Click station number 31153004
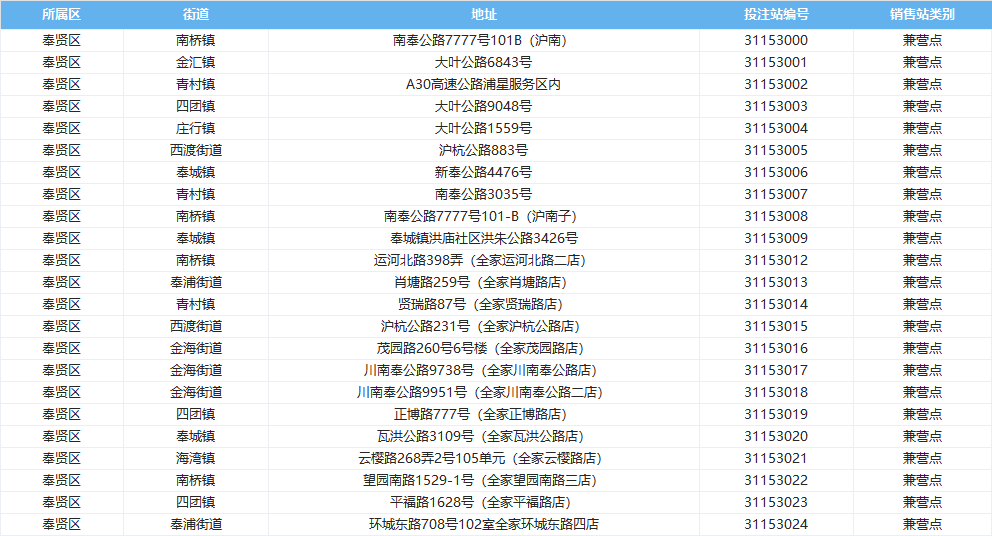 [776, 128]
